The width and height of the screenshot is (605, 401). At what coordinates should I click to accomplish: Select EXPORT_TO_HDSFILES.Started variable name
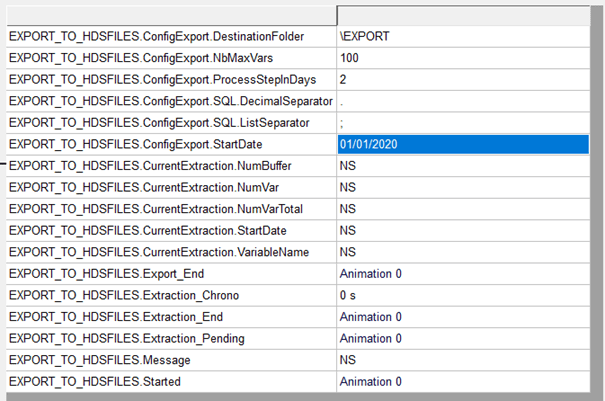(95, 382)
